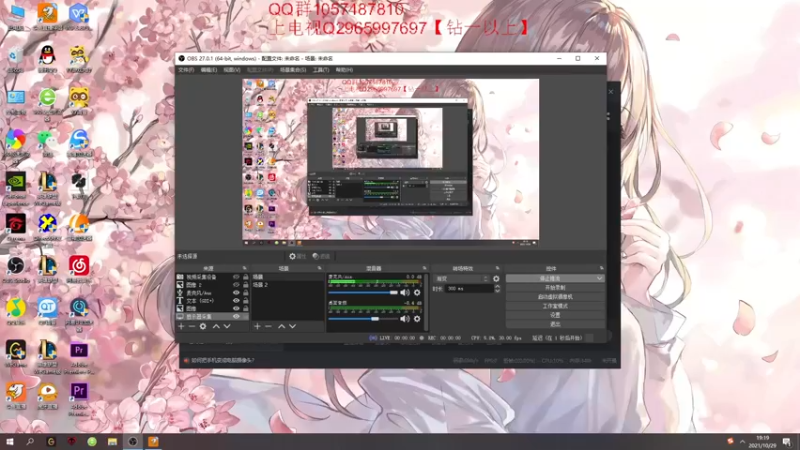Adjust bottom mixer channel volume slider
Image resolution: width=800 pixels, height=450 pixels.
pos(363,318)
